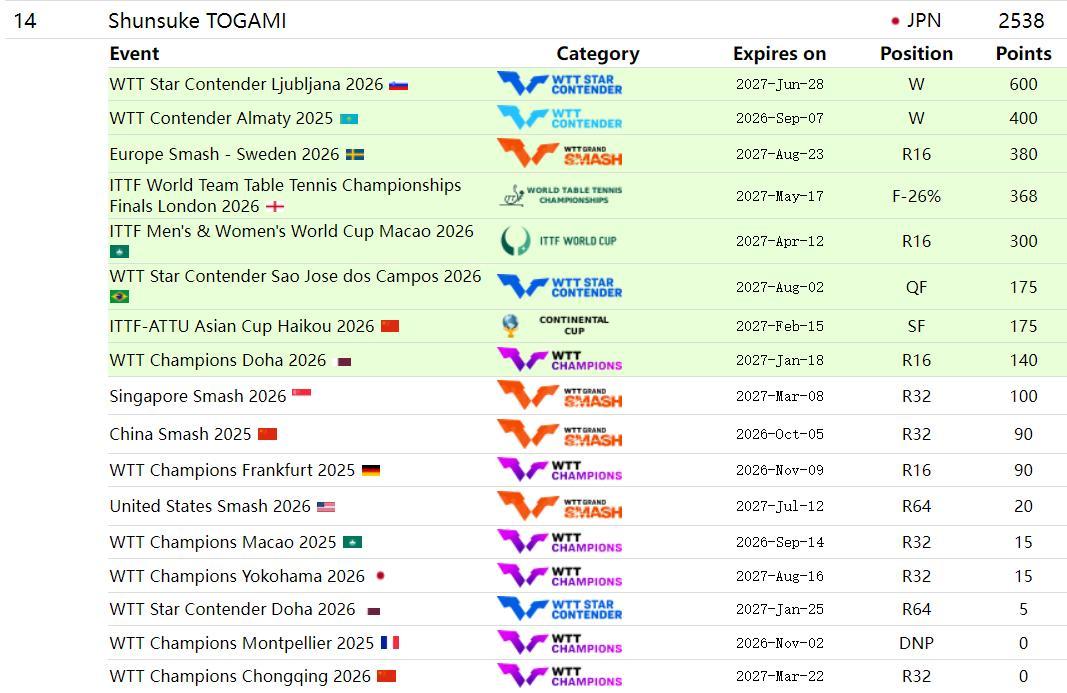
Task: Click the Germany flag next to Frankfurt 2025
Action: click(371, 470)
